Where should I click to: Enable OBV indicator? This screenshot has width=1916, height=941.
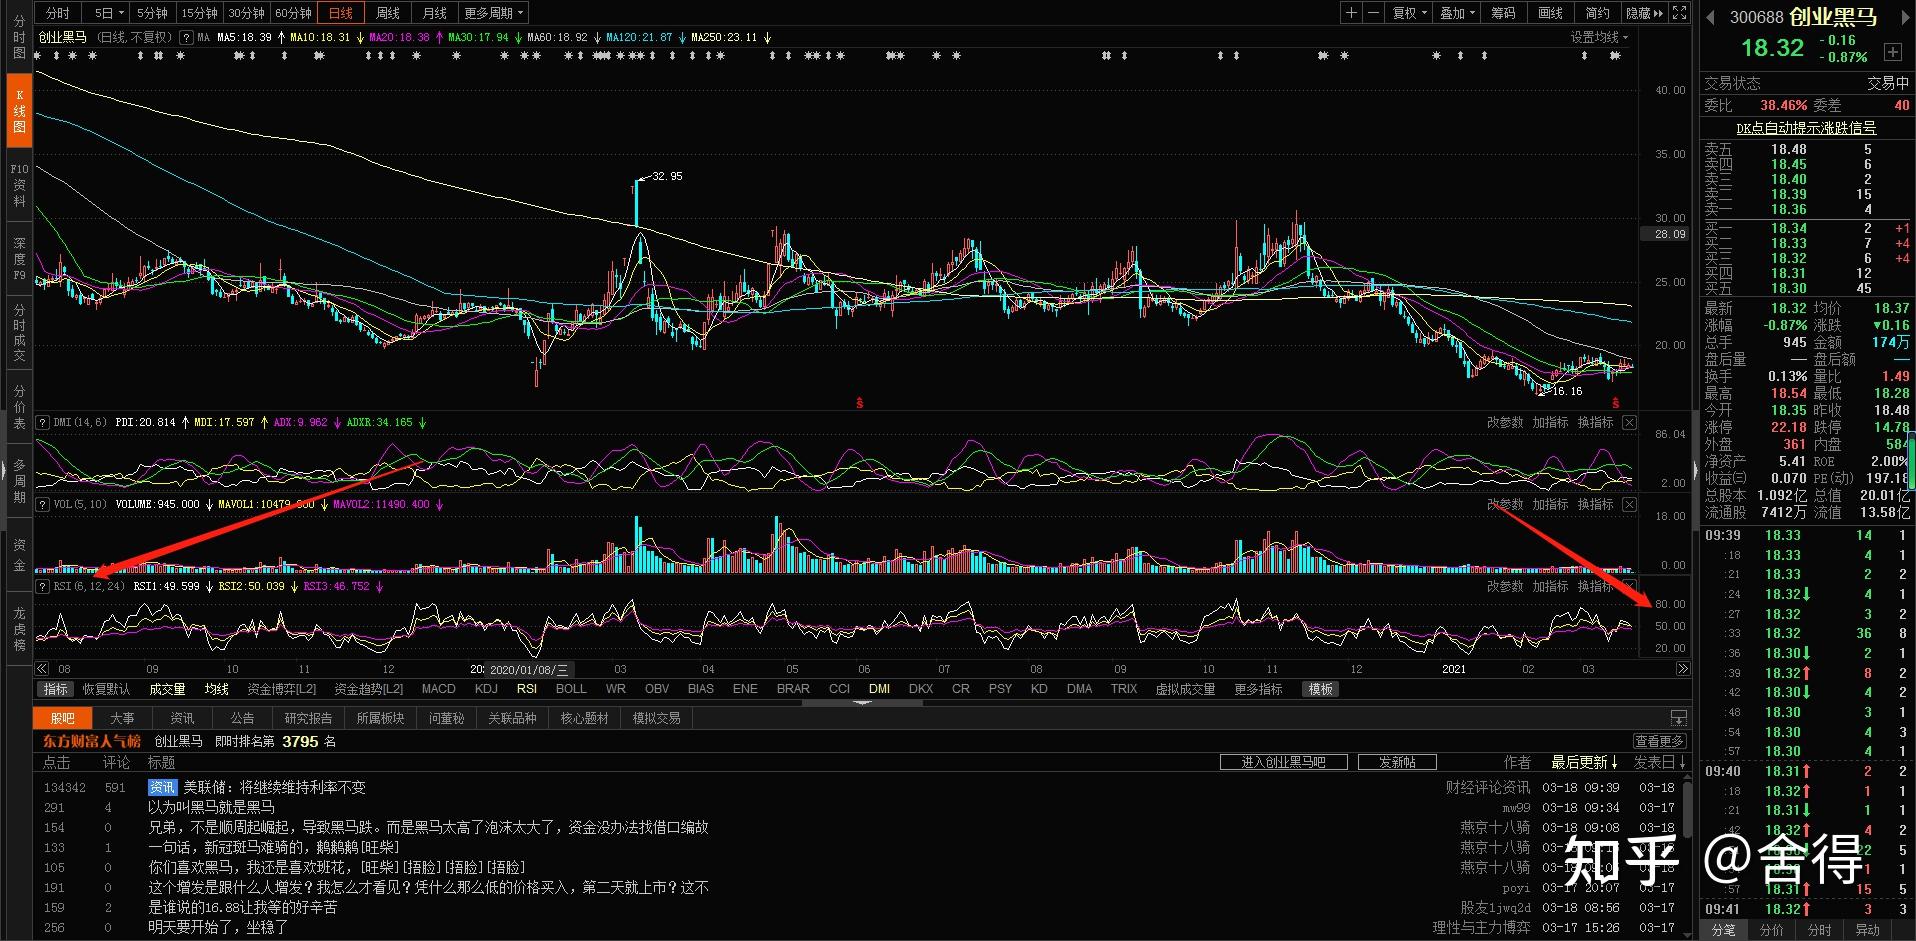657,689
